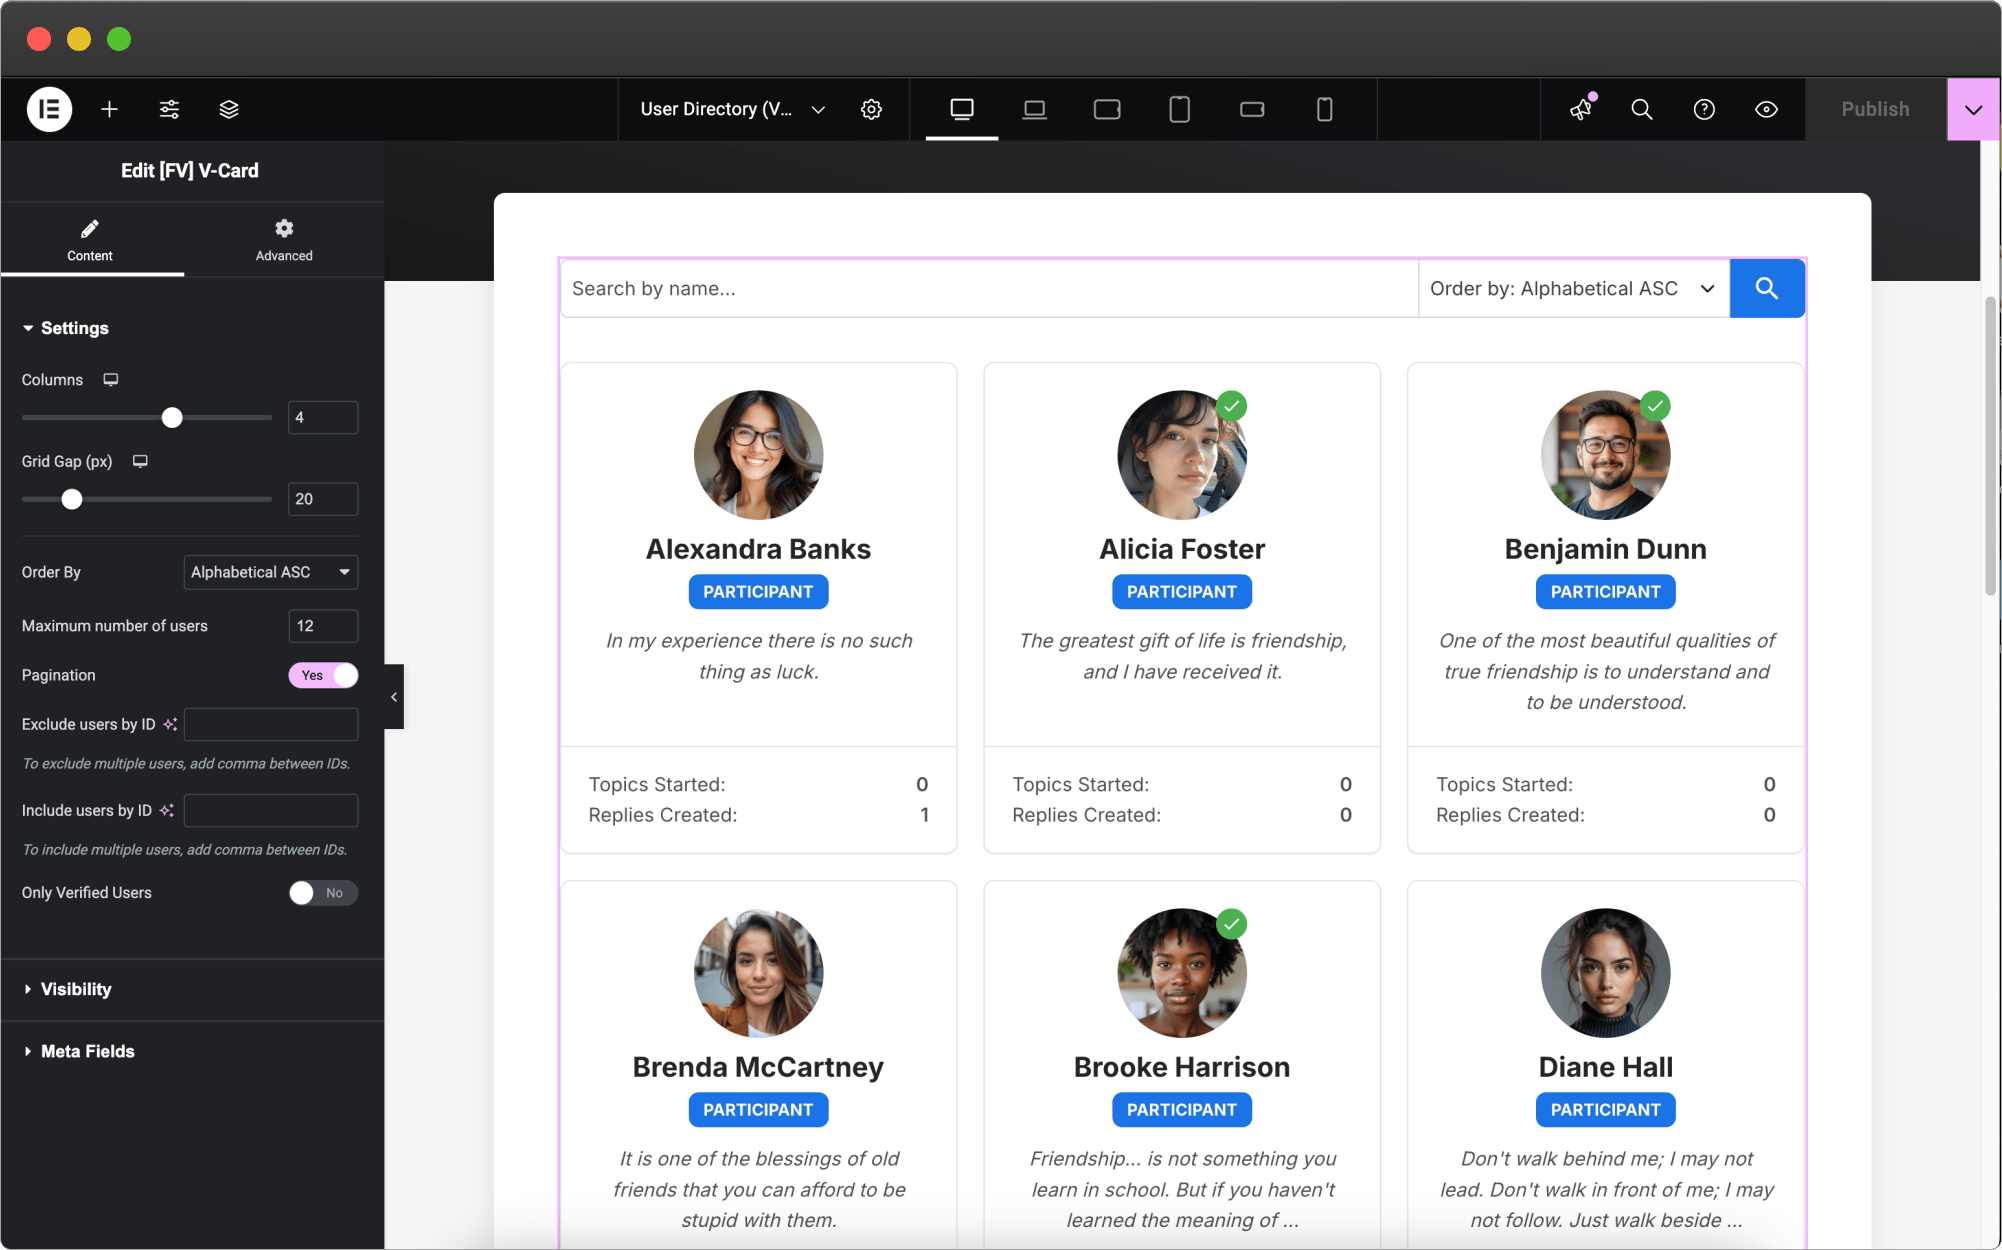
Task: Click Alexandra Banks' PARTICIPANT badge
Action: pyautogui.click(x=758, y=592)
